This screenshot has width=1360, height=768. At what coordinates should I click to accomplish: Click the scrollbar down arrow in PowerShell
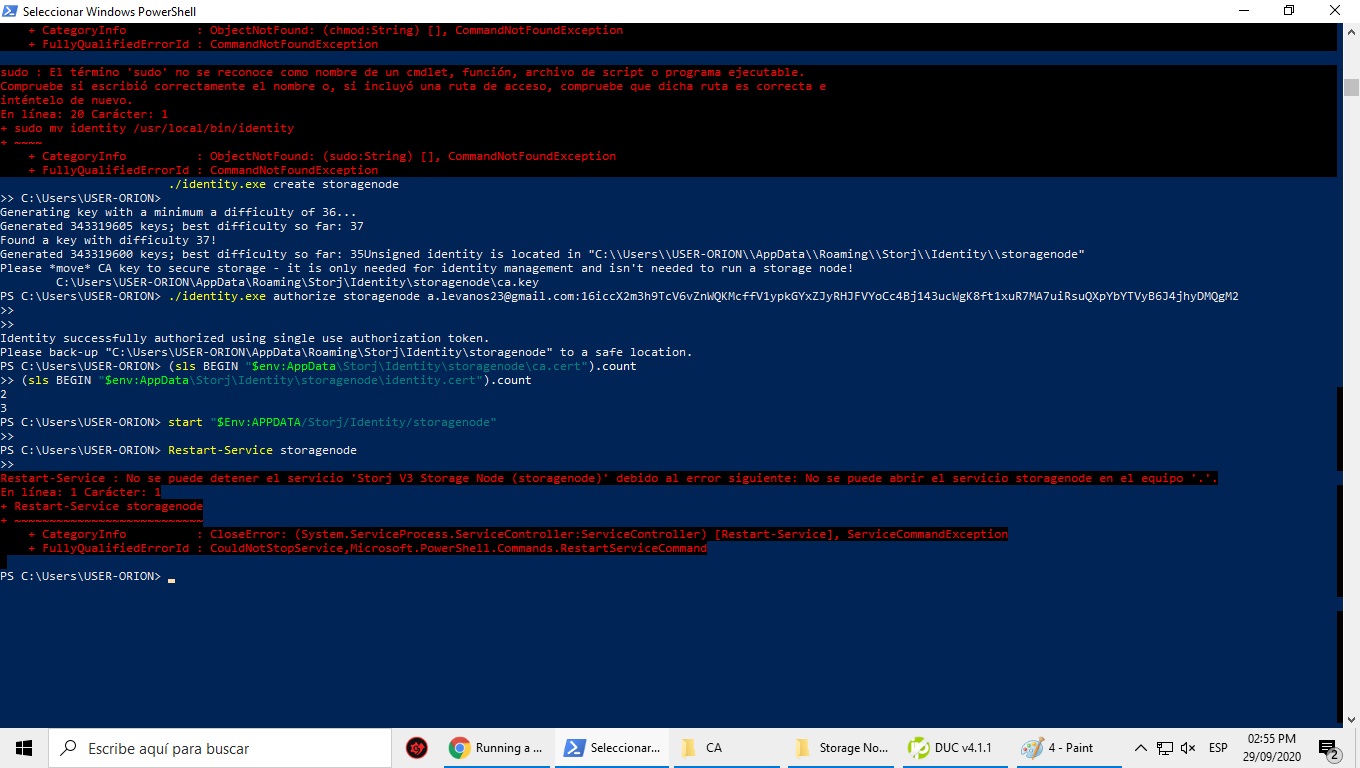pyautogui.click(x=1351, y=719)
